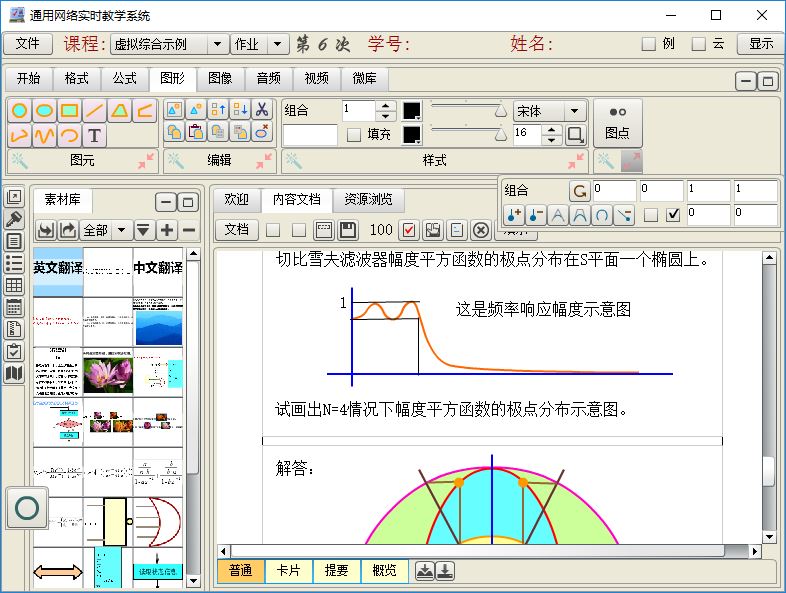The image size is (786, 593).
Task: Select the straight line tool
Action: pyautogui.click(x=94, y=110)
